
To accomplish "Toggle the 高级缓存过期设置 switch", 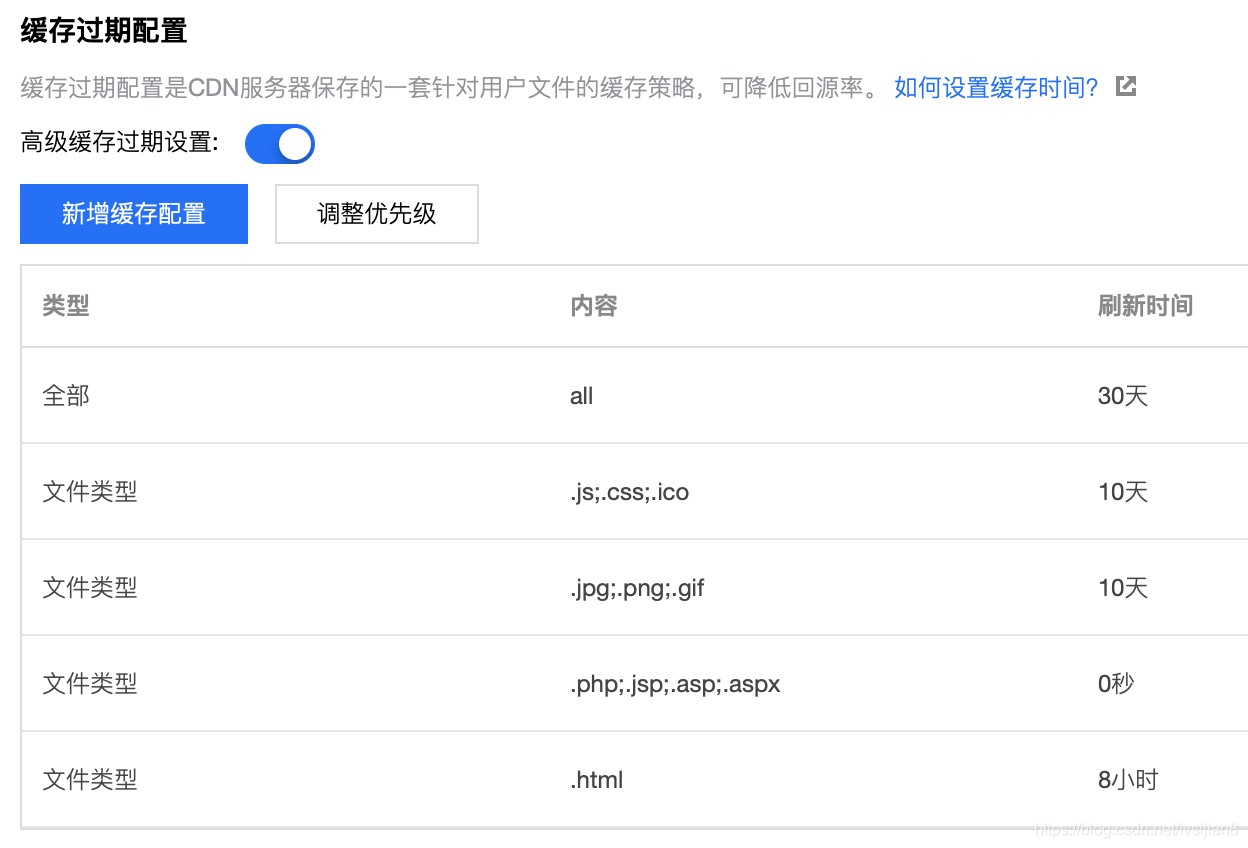I will click(x=280, y=144).
